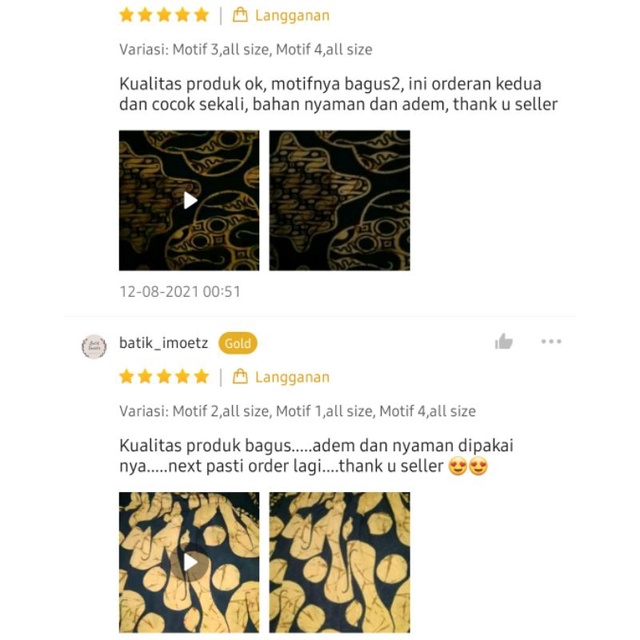Screen dimensions: 640x640
Task: Play the cream batik review video
Action: pyautogui.click(x=189, y=562)
